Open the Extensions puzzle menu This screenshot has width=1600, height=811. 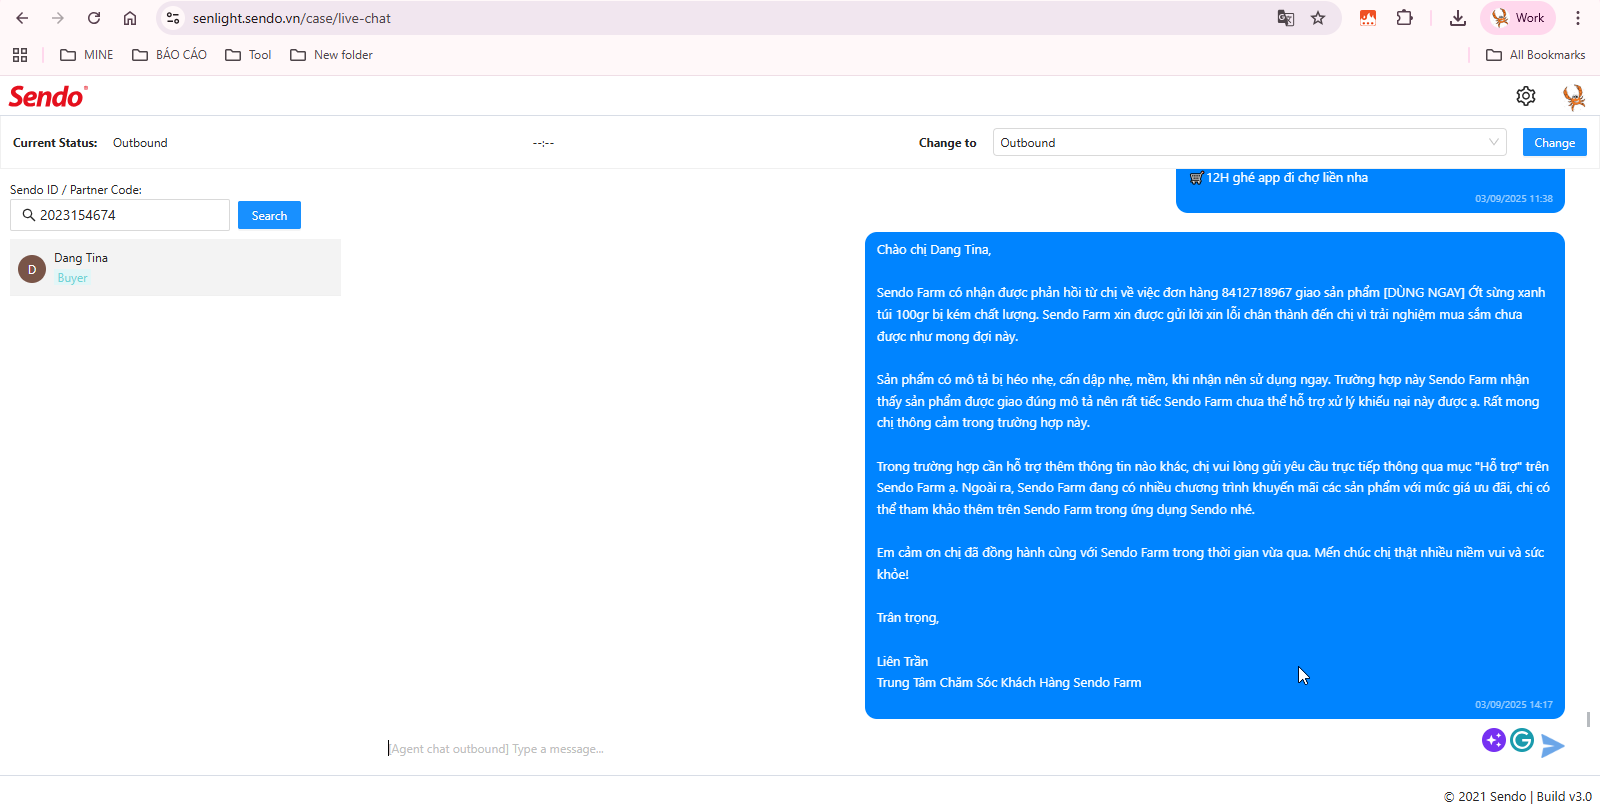click(1405, 18)
